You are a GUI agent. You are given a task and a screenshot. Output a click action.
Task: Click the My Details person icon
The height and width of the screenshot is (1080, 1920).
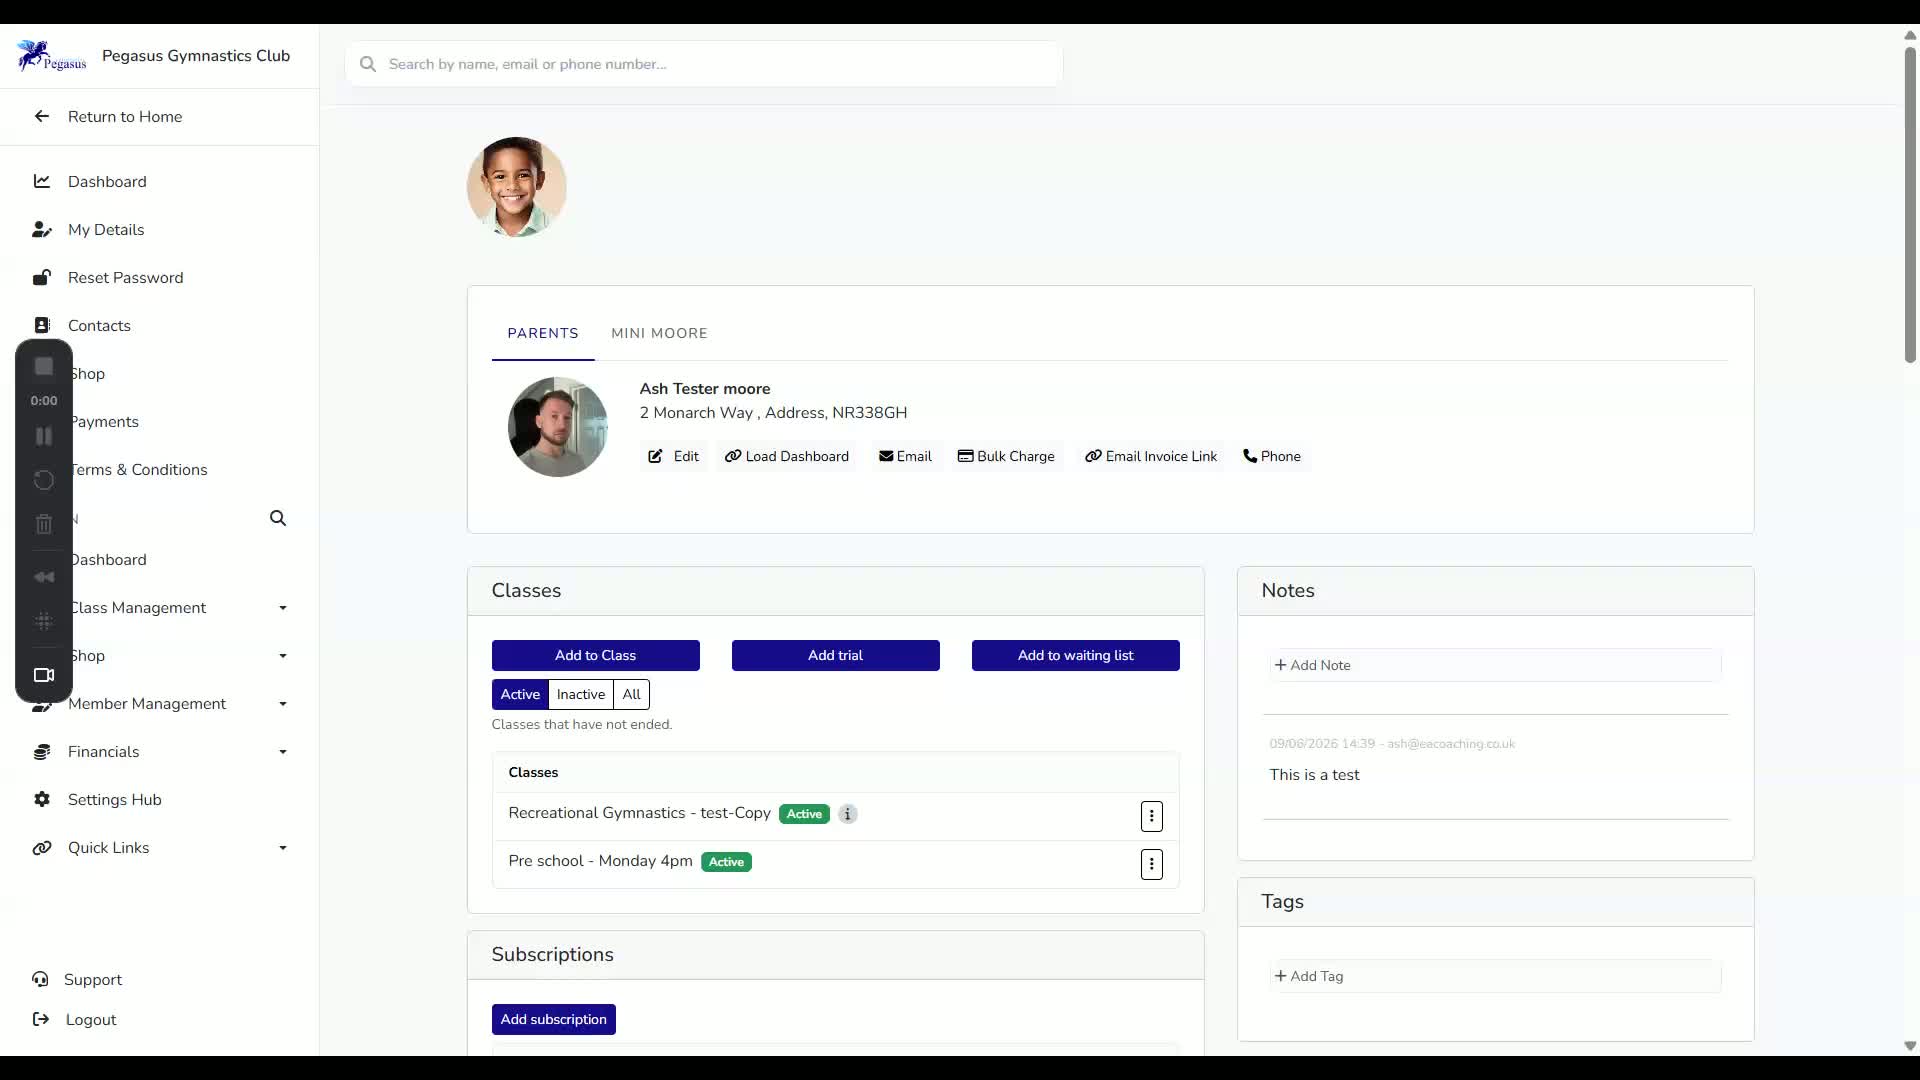tap(42, 229)
